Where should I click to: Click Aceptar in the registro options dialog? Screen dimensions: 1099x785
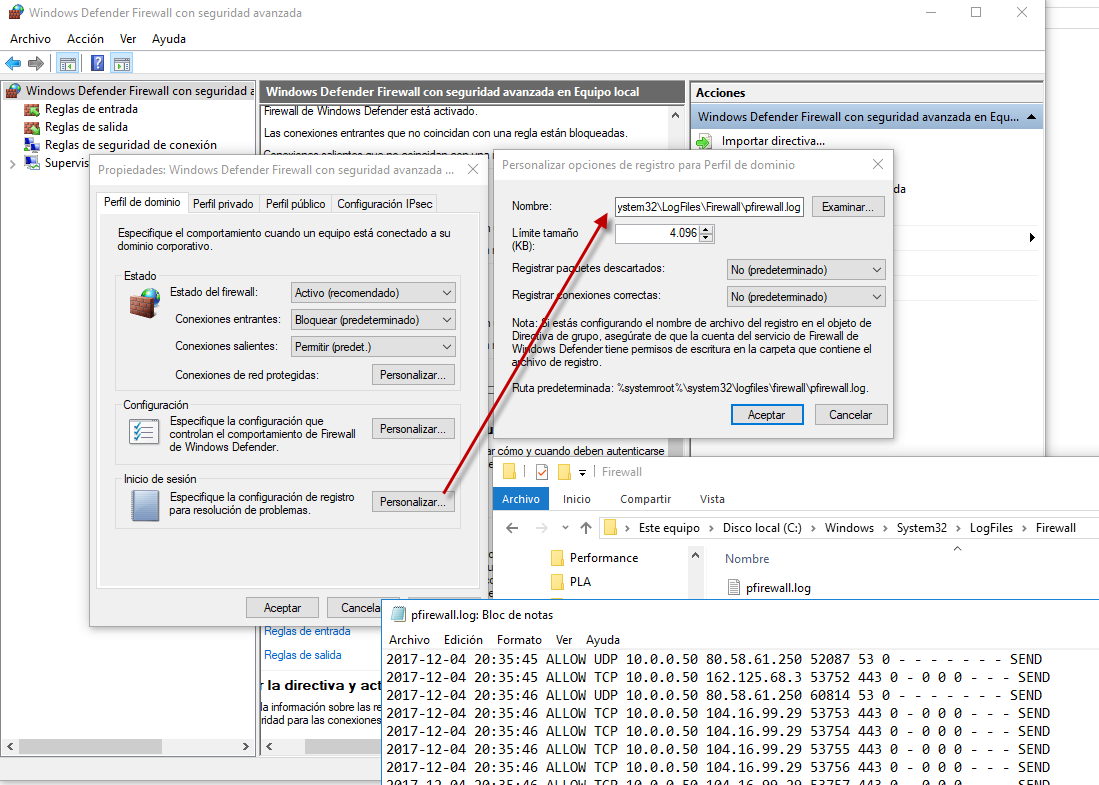[767, 415]
